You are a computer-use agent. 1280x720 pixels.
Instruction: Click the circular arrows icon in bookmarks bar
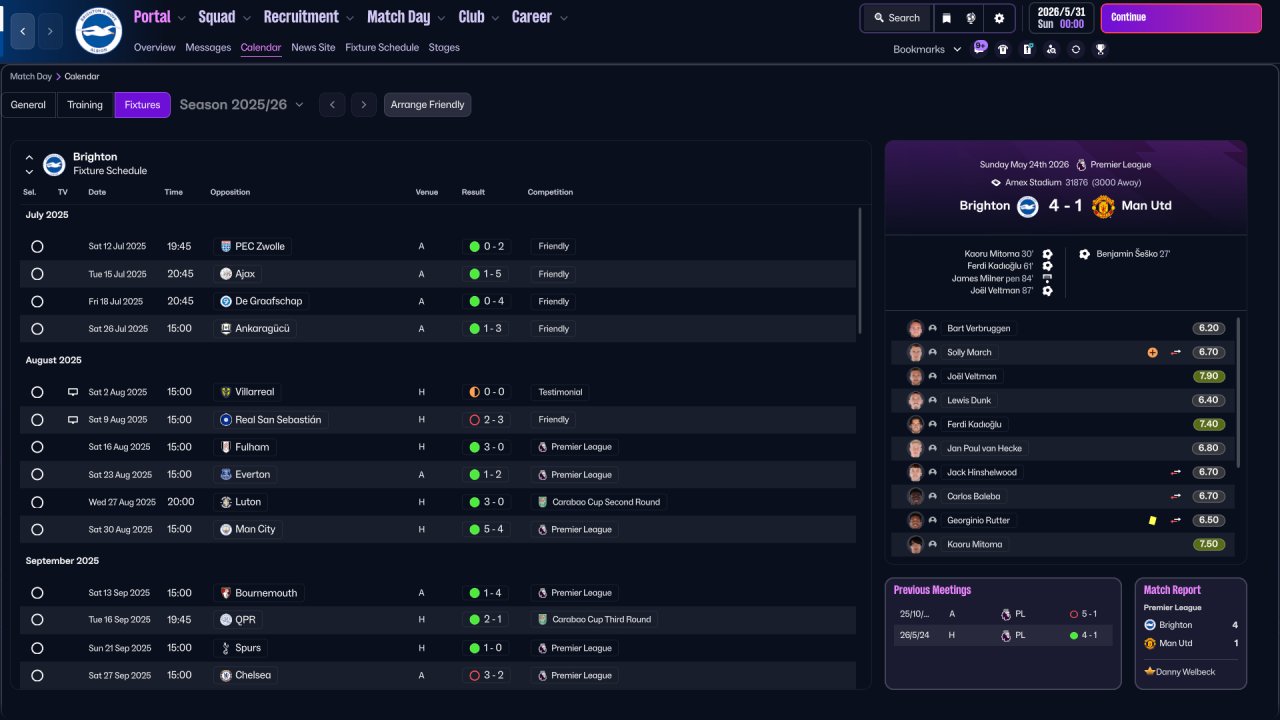(x=1075, y=49)
